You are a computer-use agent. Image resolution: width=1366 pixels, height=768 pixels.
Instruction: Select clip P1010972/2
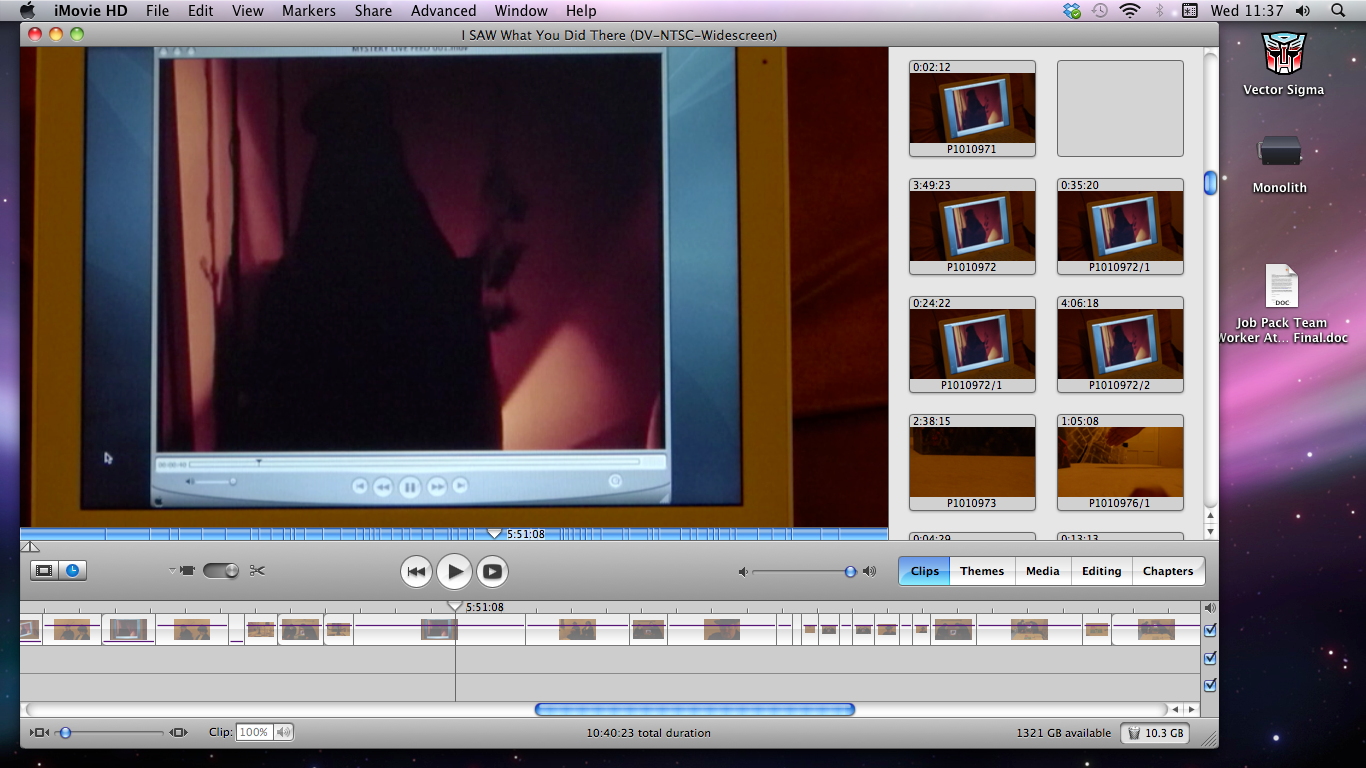tap(1120, 344)
